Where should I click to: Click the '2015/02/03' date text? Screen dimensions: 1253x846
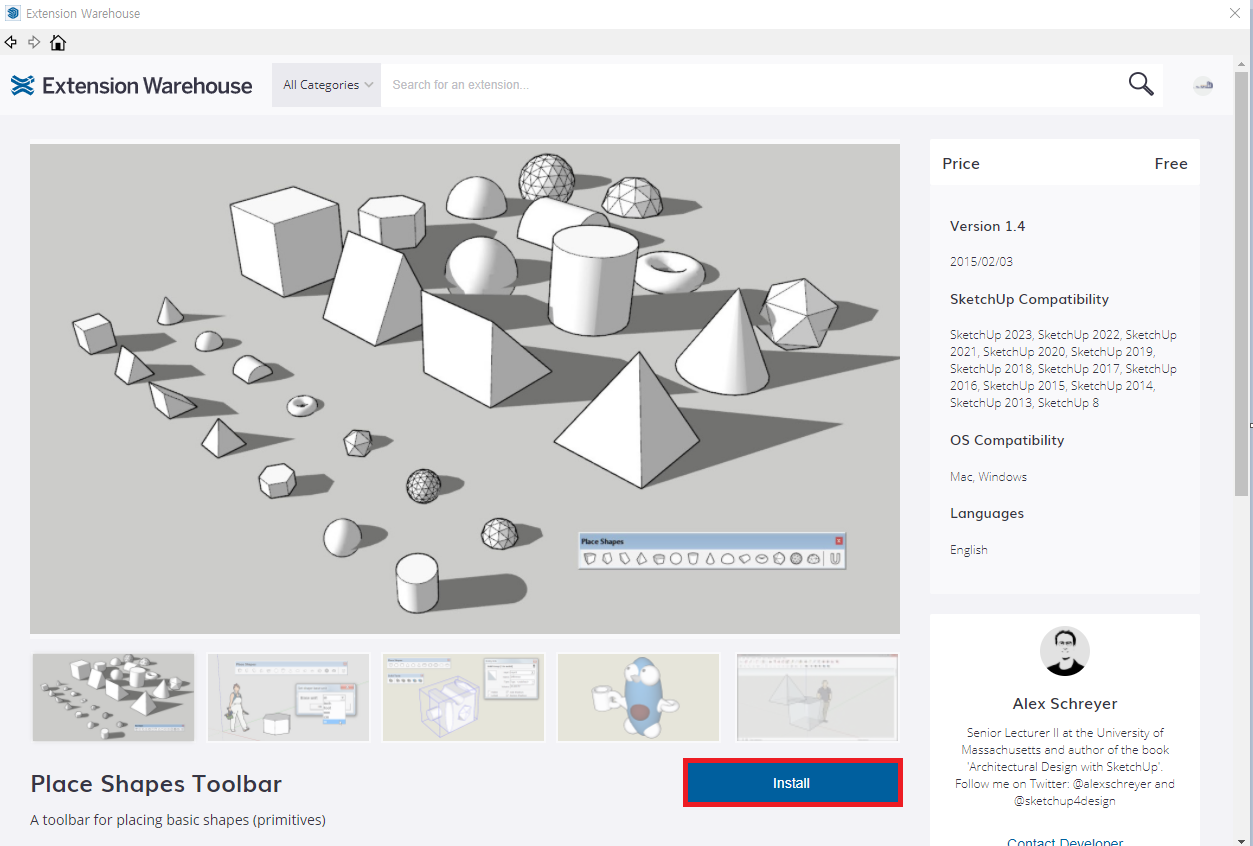coord(981,262)
